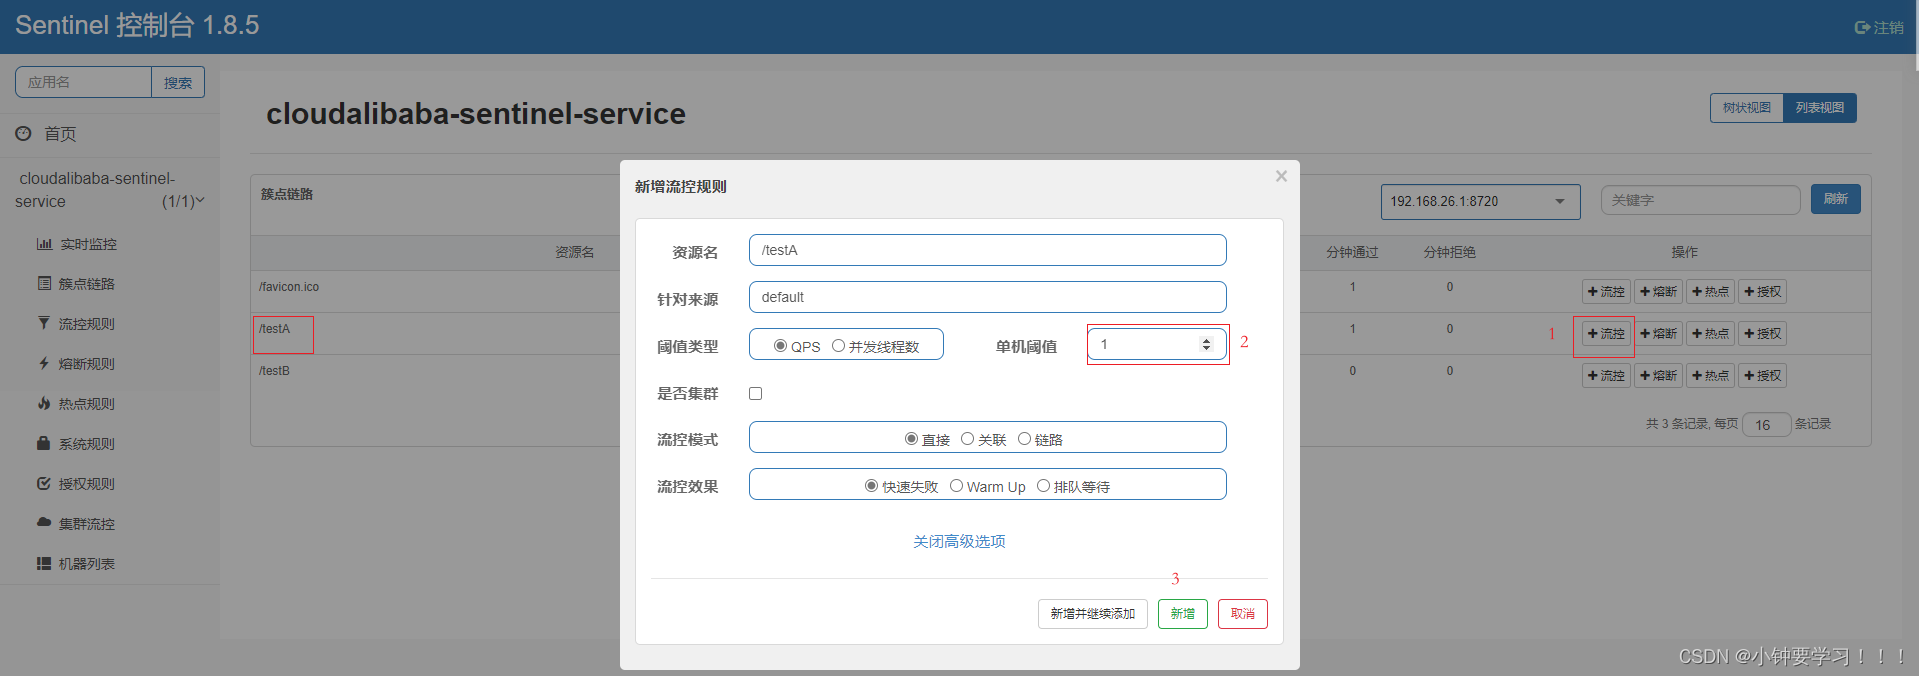Image resolution: width=1919 pixels, height=676 pixels.
Task: Adjust 单机阈值 stepper arrows
Action: [1206, 344]
